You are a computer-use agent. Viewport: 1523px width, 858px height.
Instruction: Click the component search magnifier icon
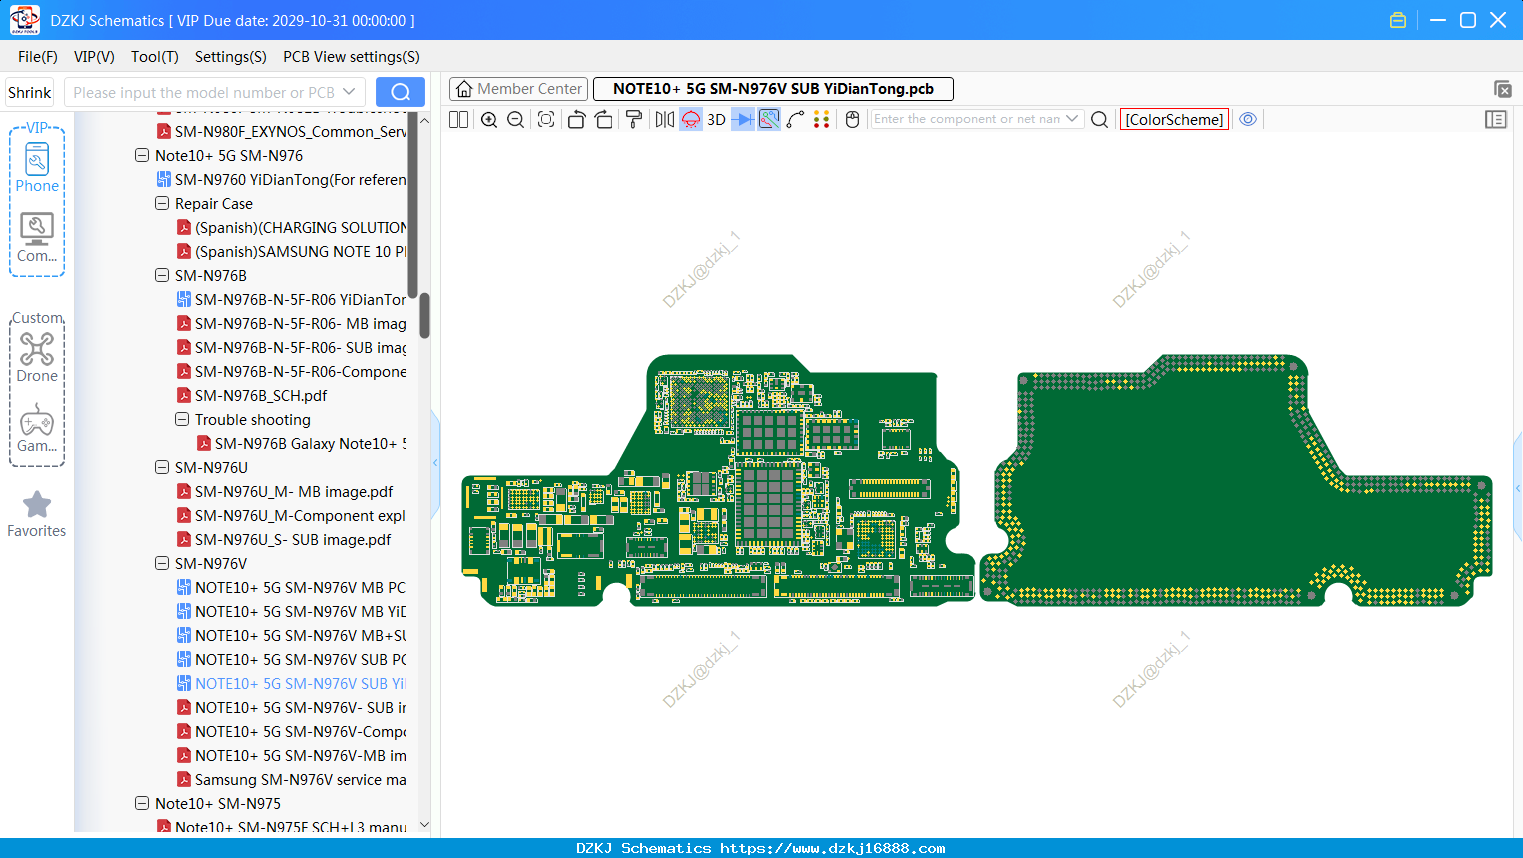tap(1099, 119)
